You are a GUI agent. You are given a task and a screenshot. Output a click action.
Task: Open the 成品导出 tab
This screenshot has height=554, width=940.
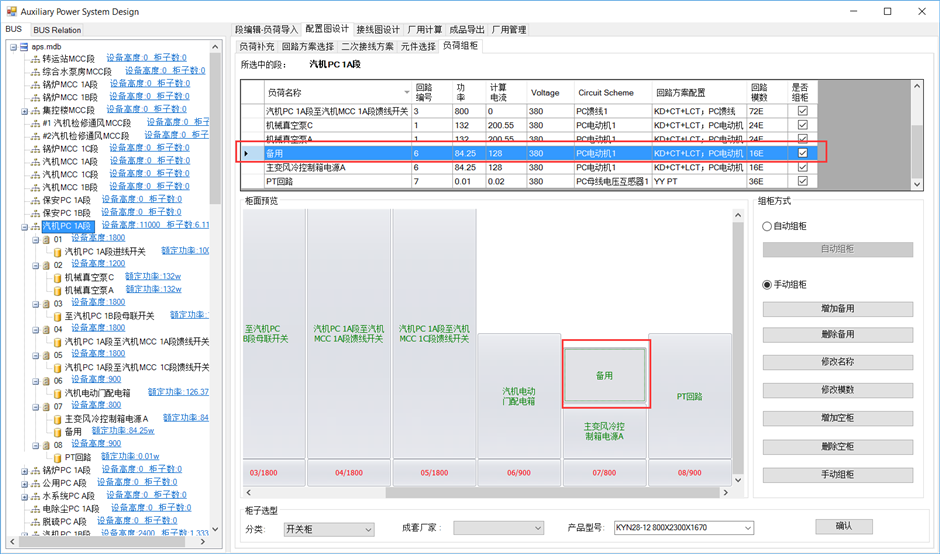tap(466, 29)
